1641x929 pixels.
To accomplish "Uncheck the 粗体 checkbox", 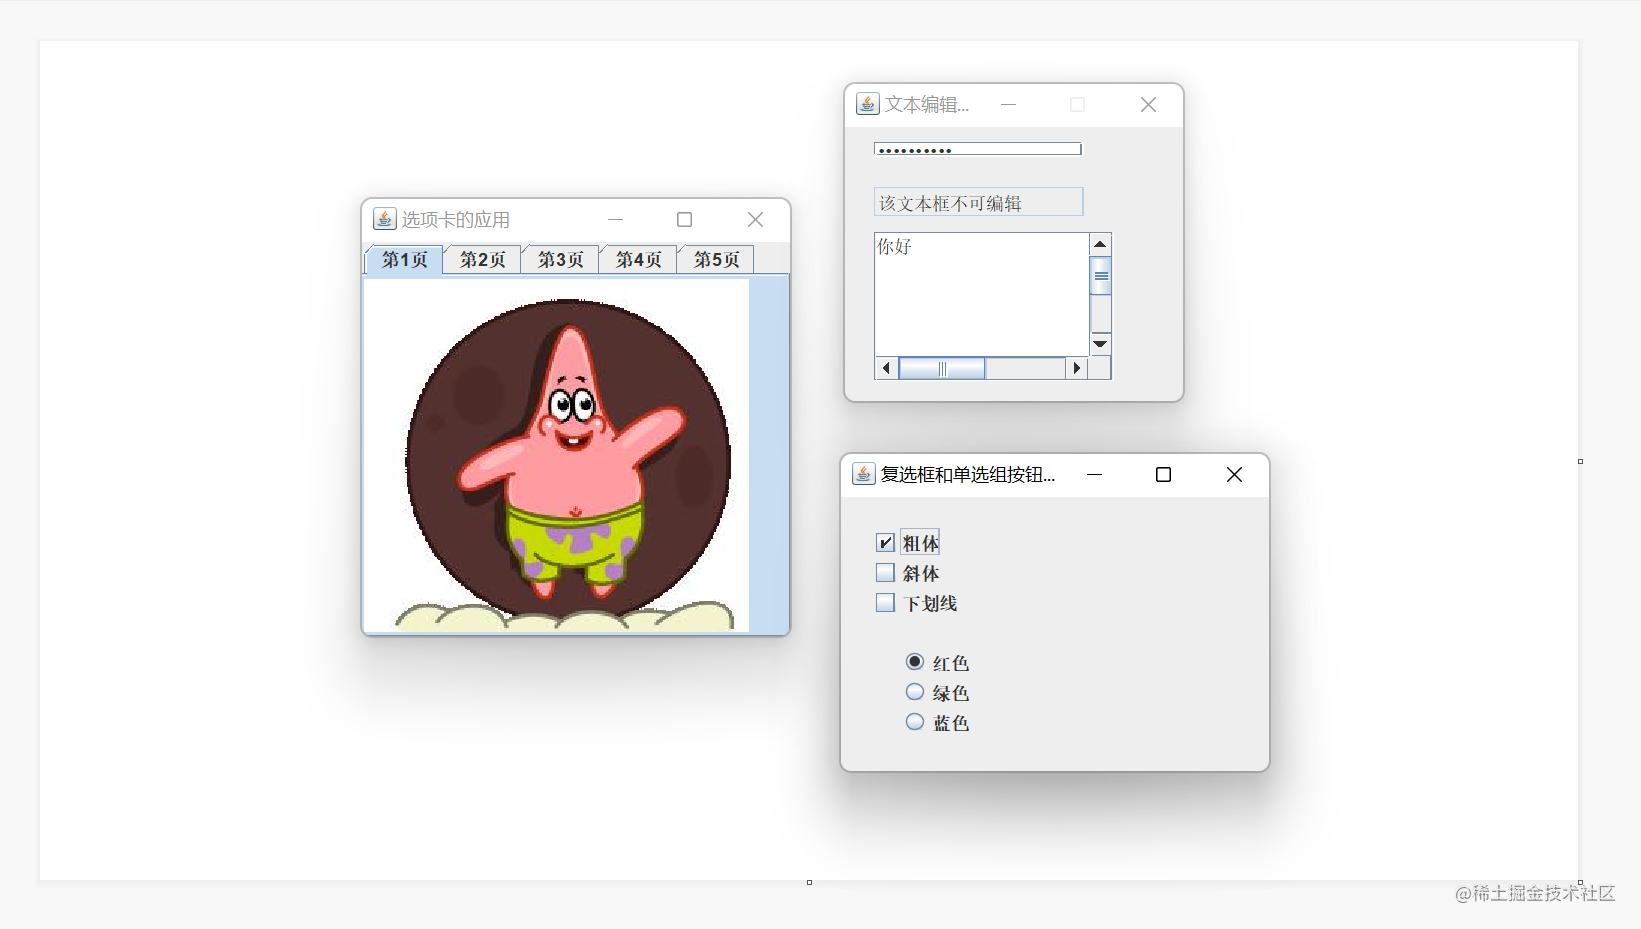I will point(885,541).
